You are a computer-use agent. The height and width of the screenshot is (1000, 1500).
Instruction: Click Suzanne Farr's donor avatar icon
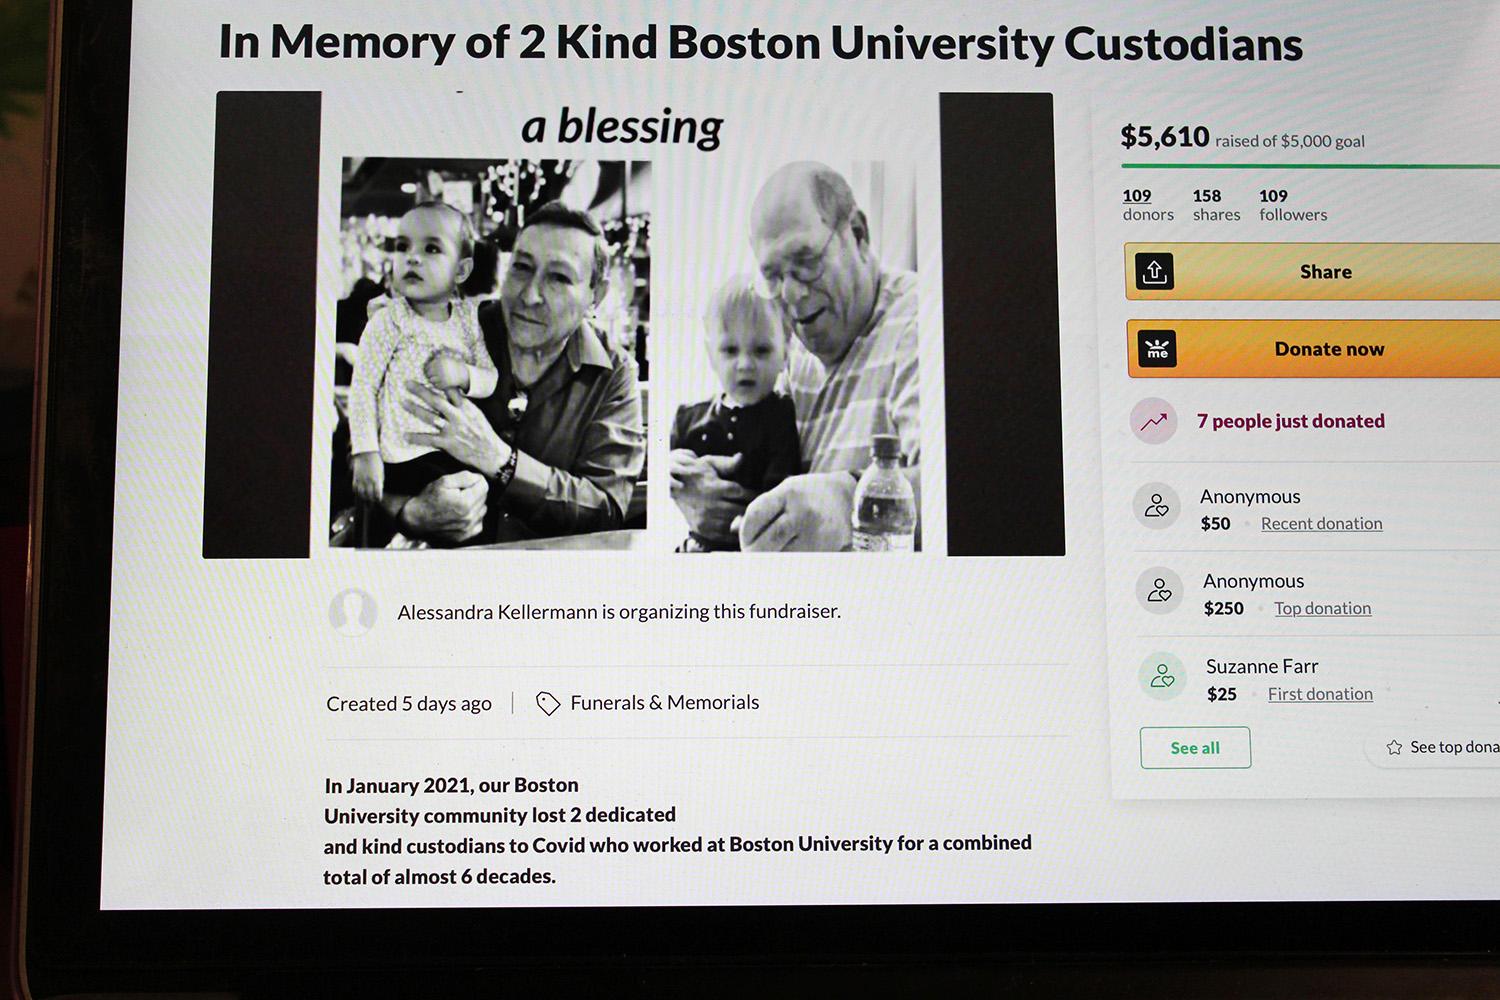point(1163,677)
